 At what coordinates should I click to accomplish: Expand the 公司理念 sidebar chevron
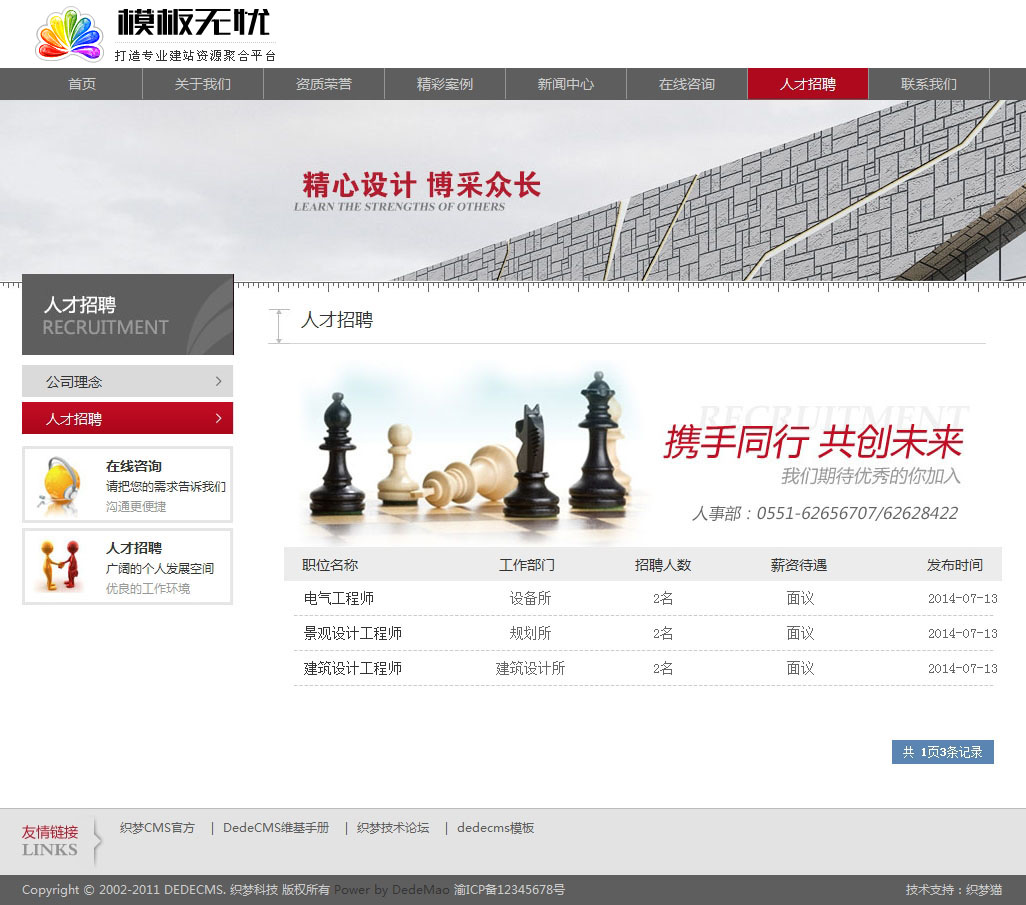218,381
